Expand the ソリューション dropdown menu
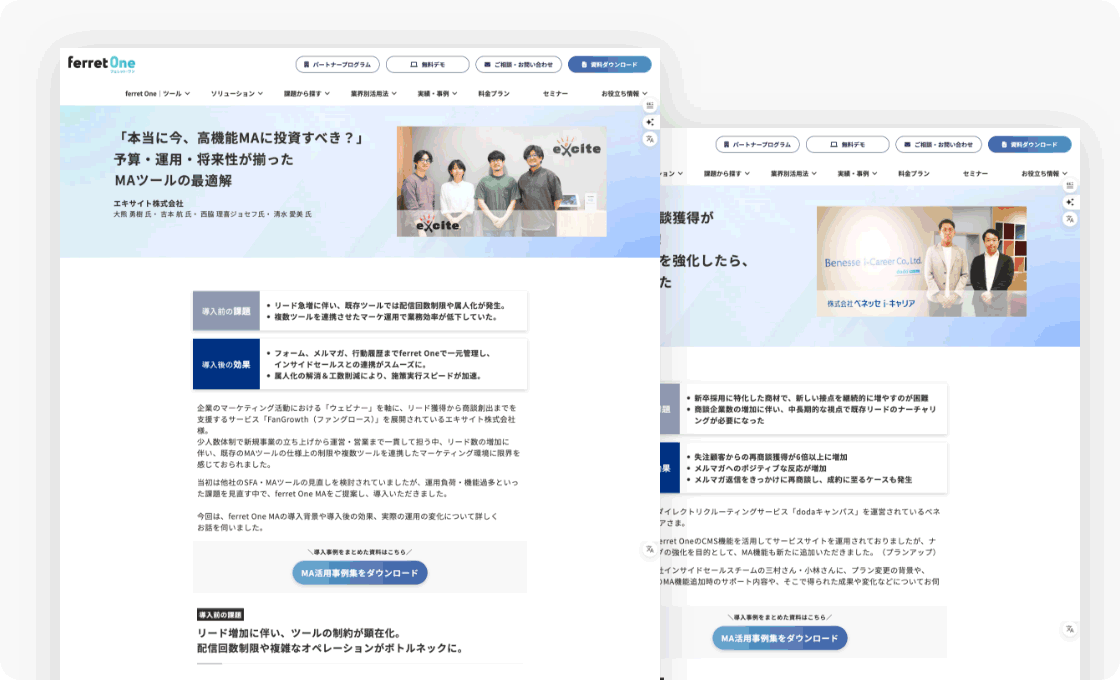 click(236, 93)
